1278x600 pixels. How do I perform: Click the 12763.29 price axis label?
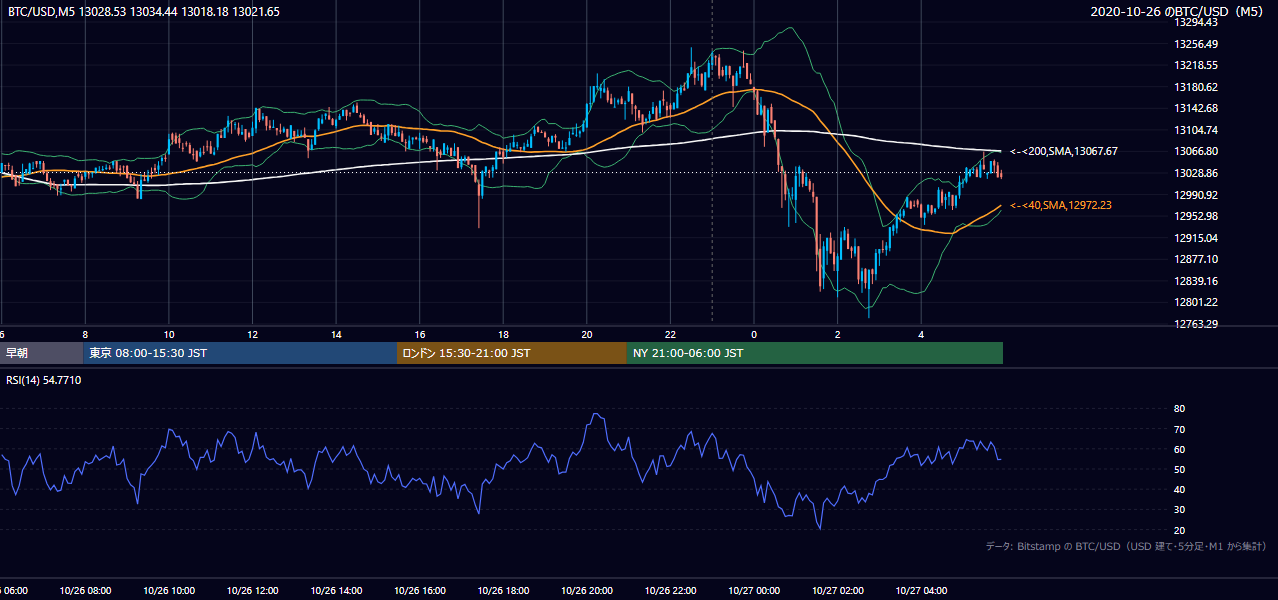[x=1196, y=324]
